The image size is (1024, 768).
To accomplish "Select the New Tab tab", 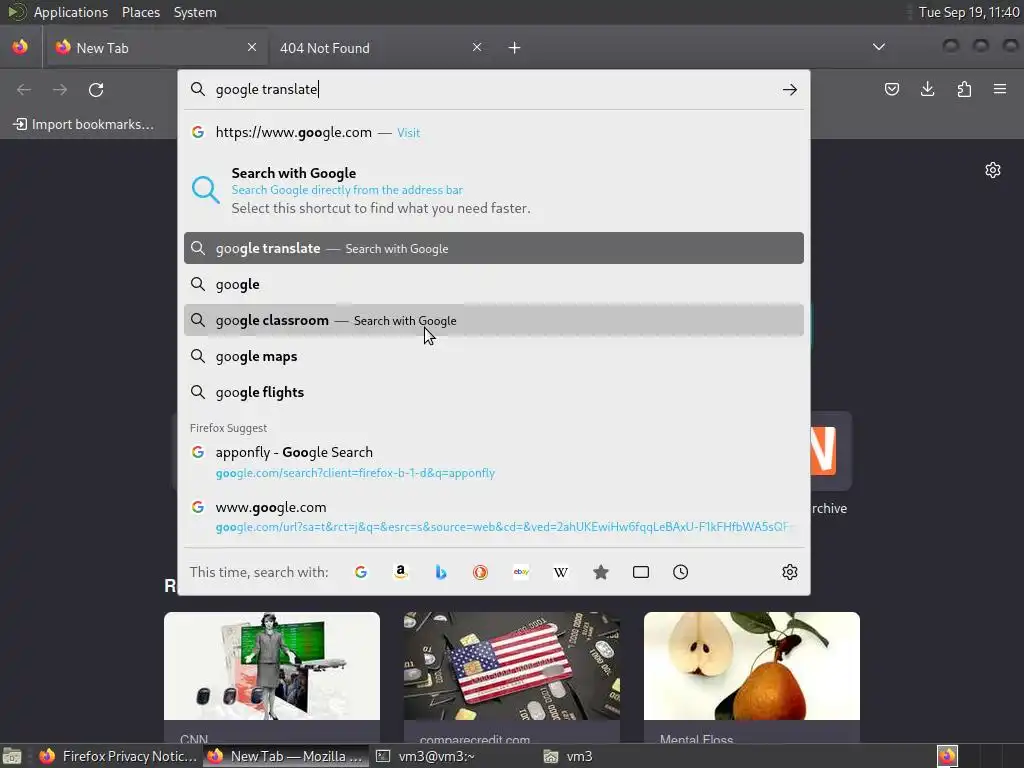I will 155,48.
